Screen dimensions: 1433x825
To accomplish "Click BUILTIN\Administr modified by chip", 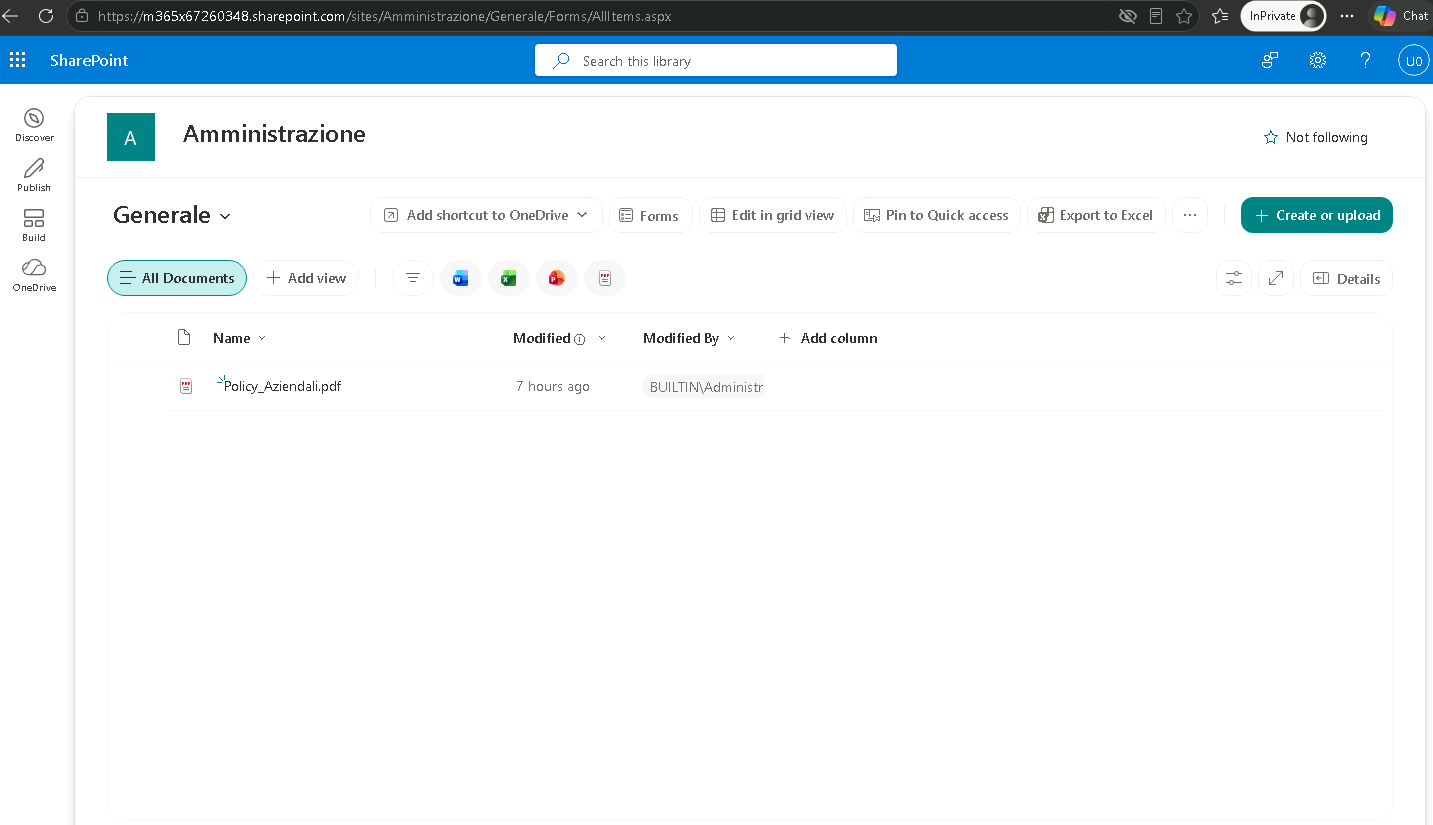I will click(703, 387).
